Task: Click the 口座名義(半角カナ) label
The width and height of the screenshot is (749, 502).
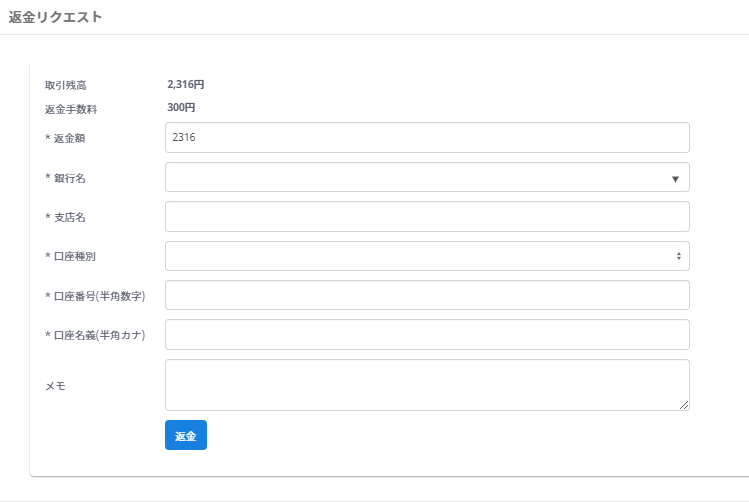Action: coord(95,335)
